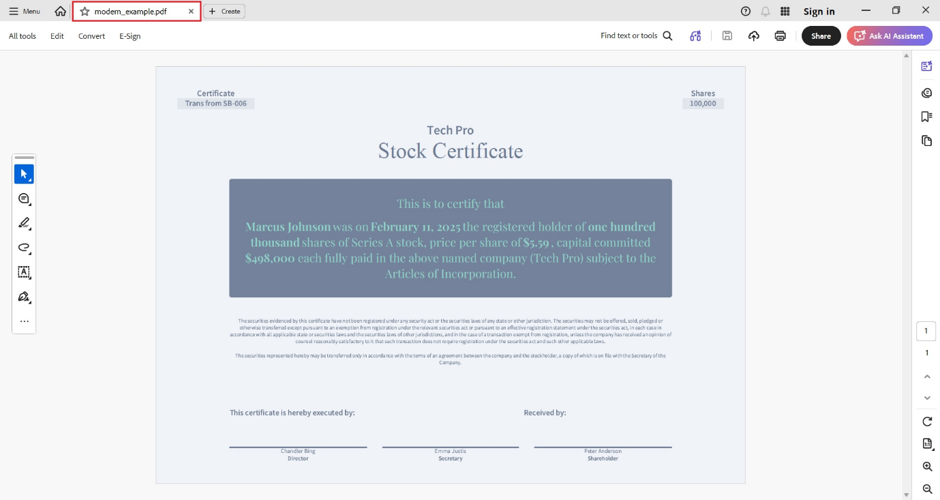
Task: Open AI Assistant panel icon in right rail
Action: (x=927, y=66)
